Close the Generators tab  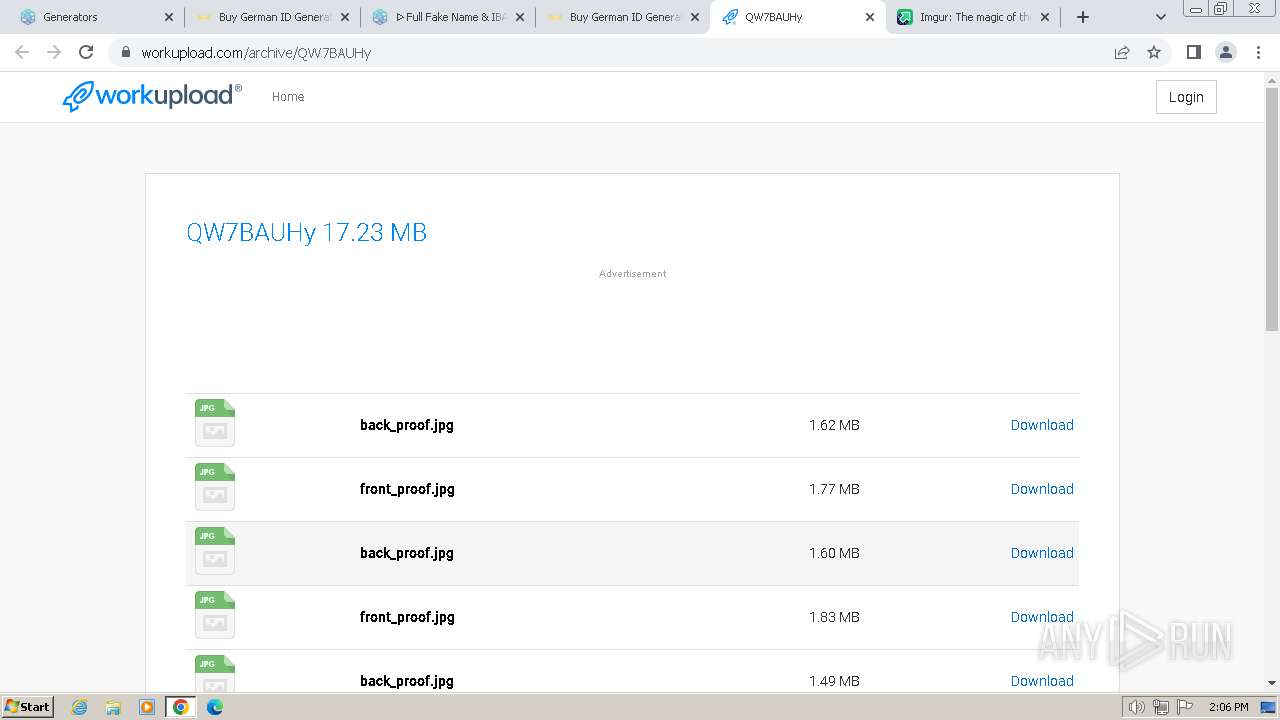coord(169,17)
